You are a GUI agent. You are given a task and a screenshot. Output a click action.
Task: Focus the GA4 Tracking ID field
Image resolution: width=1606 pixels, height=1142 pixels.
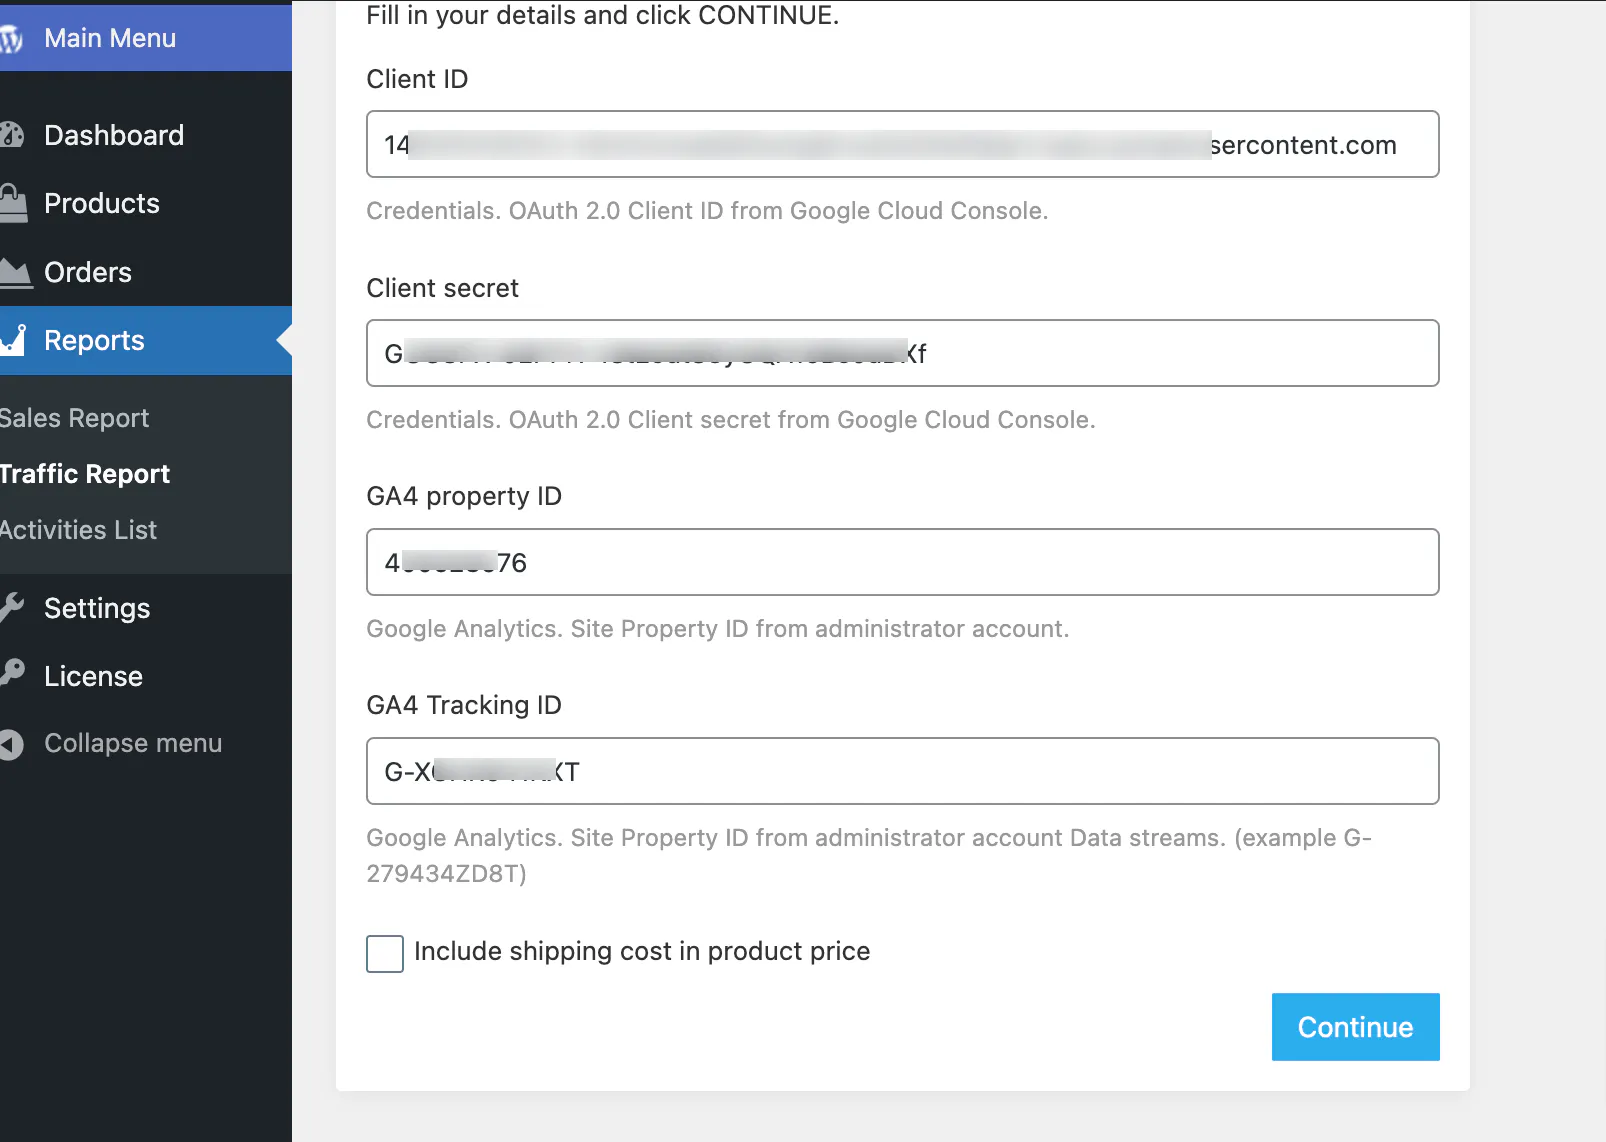[900, 771]
